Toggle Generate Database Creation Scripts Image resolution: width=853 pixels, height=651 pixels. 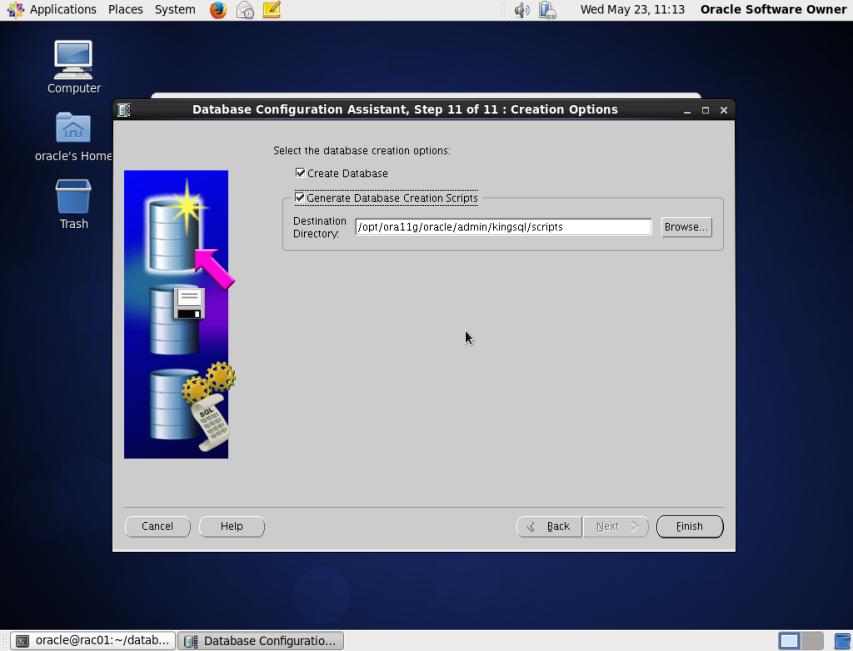pos(300,197)
